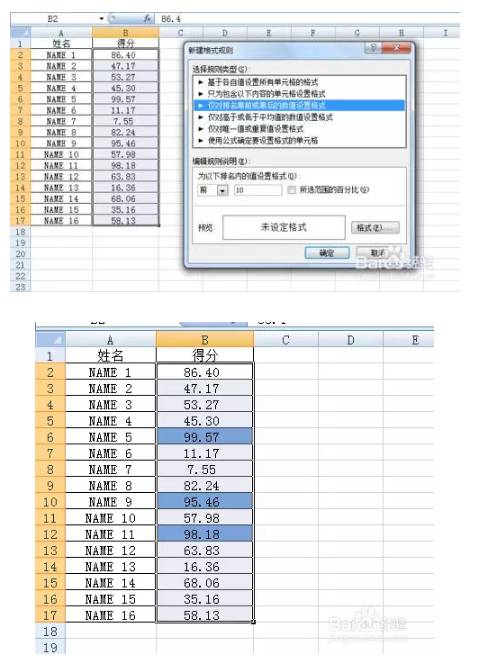This screenshot has height=670, width=485.
Task: Click cell 63.83 in the lower enlarged sheet
Action: [205, 551]
